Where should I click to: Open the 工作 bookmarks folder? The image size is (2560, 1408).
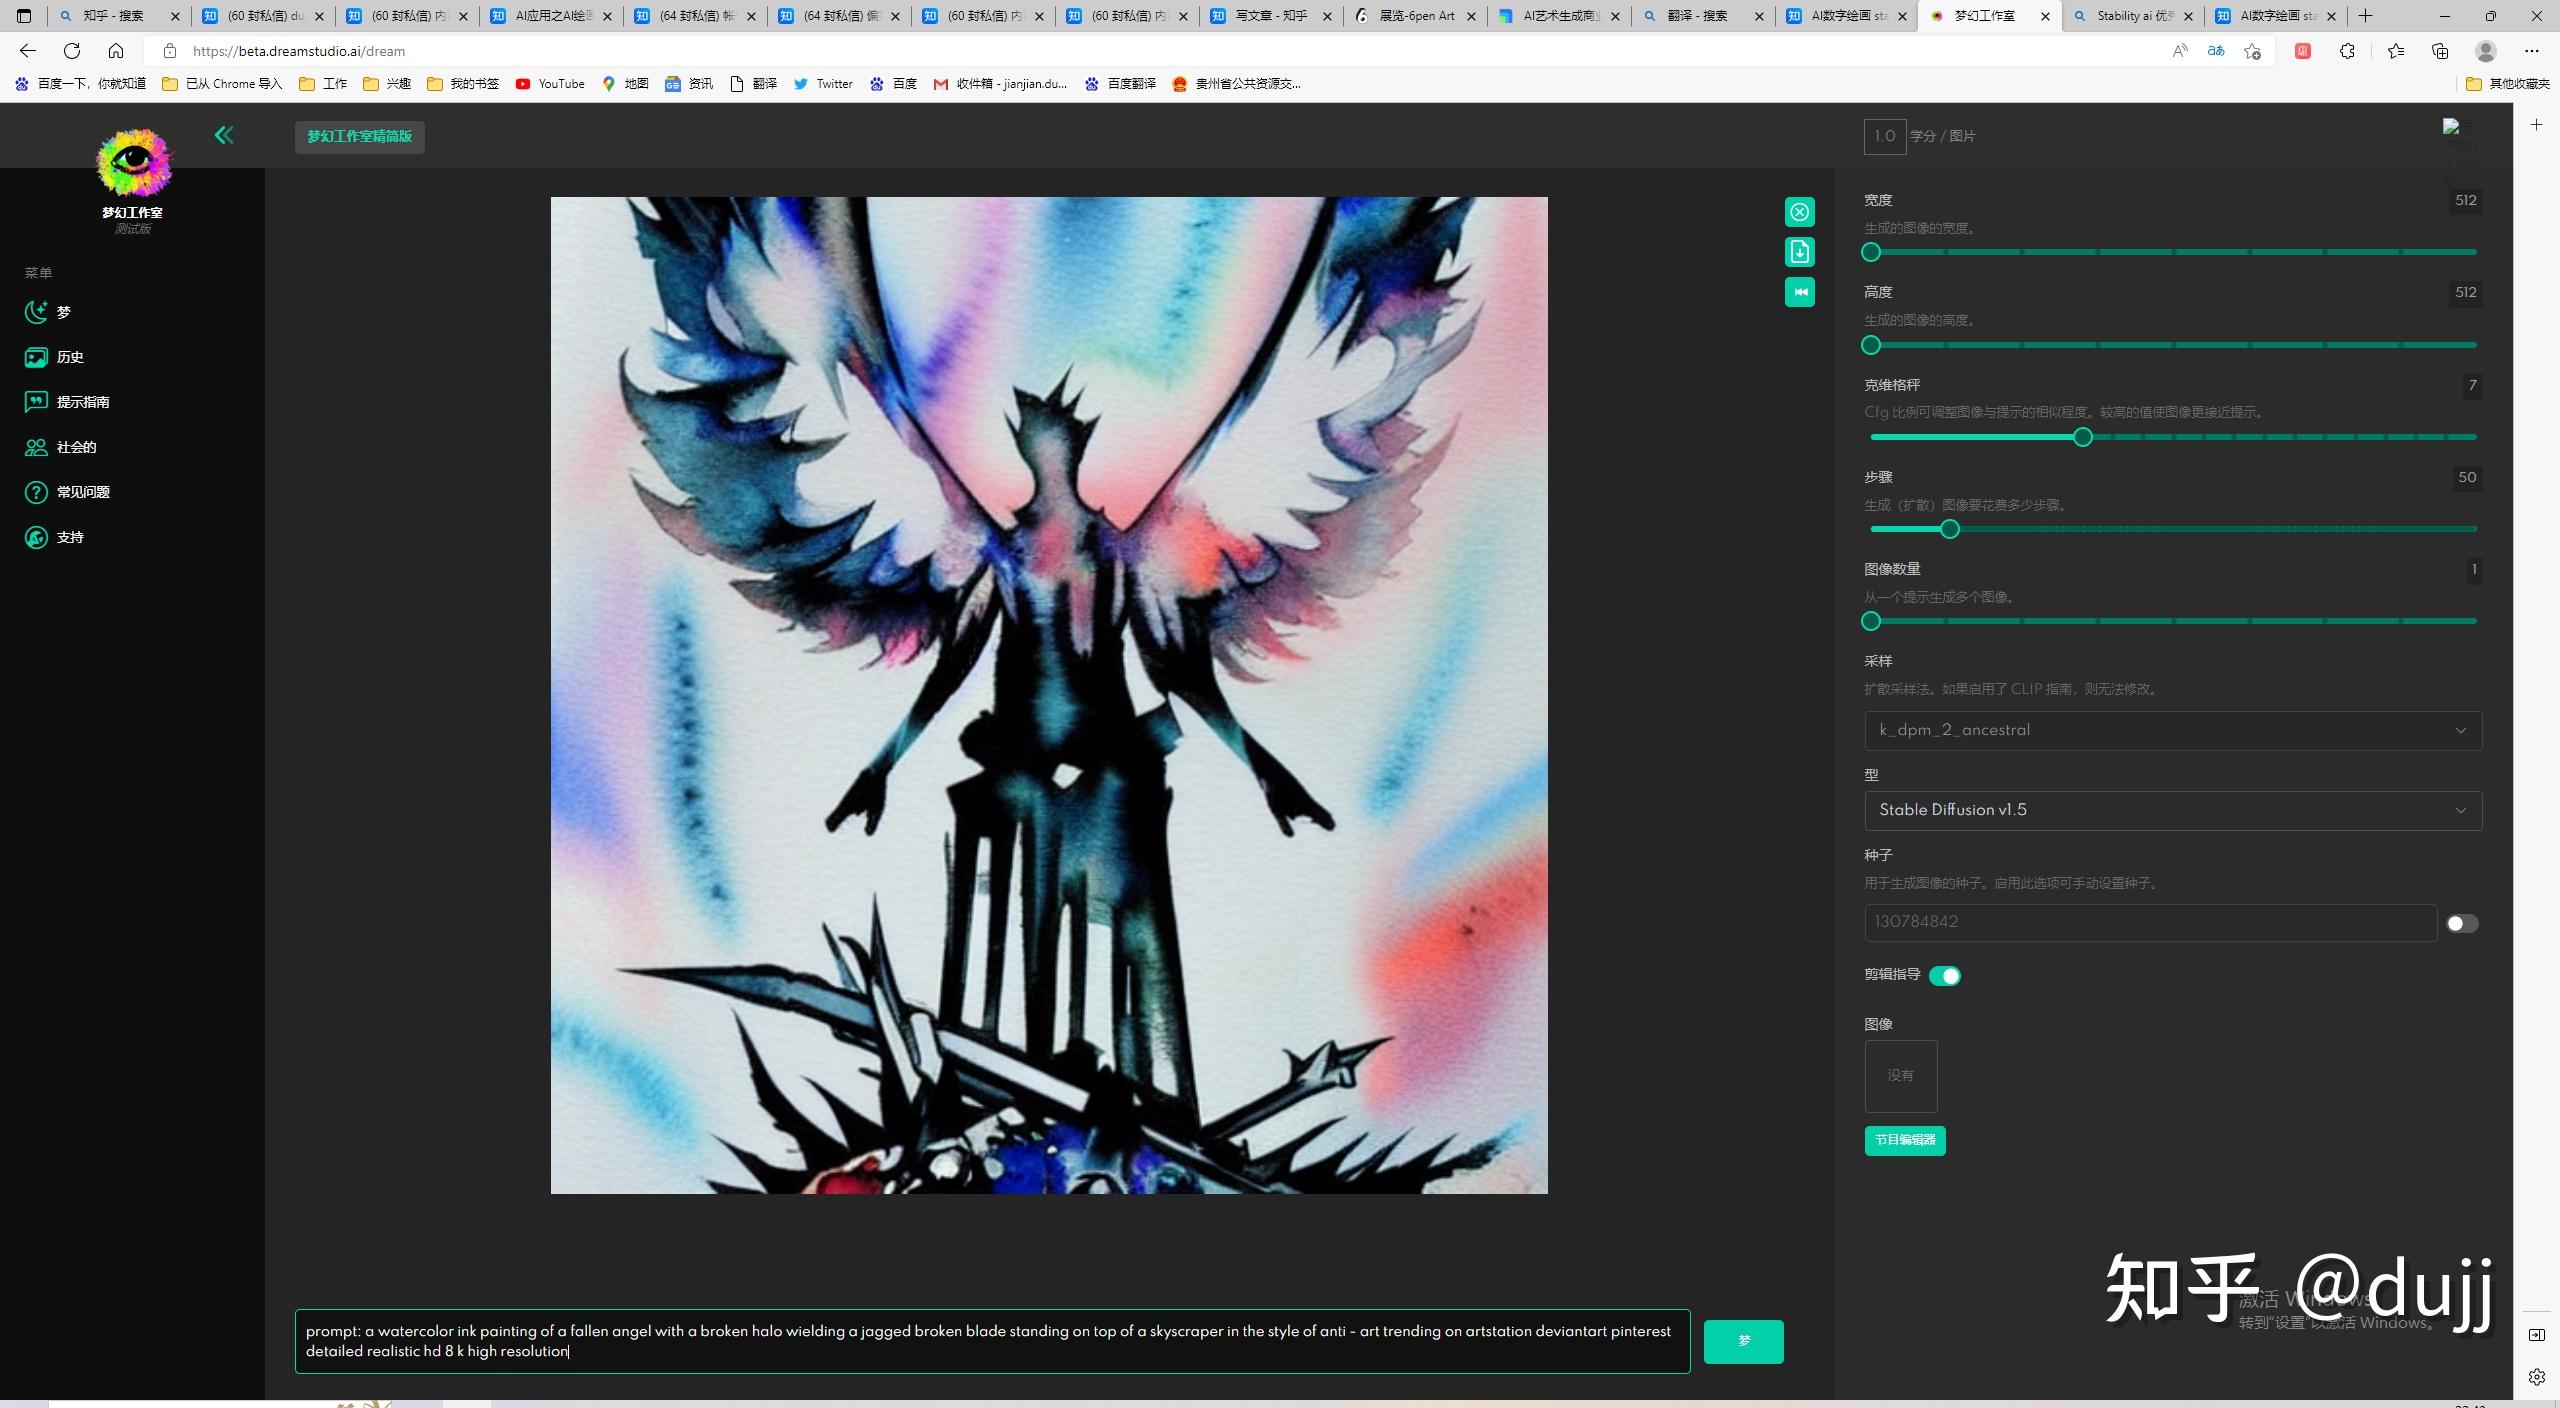[323, 84]
